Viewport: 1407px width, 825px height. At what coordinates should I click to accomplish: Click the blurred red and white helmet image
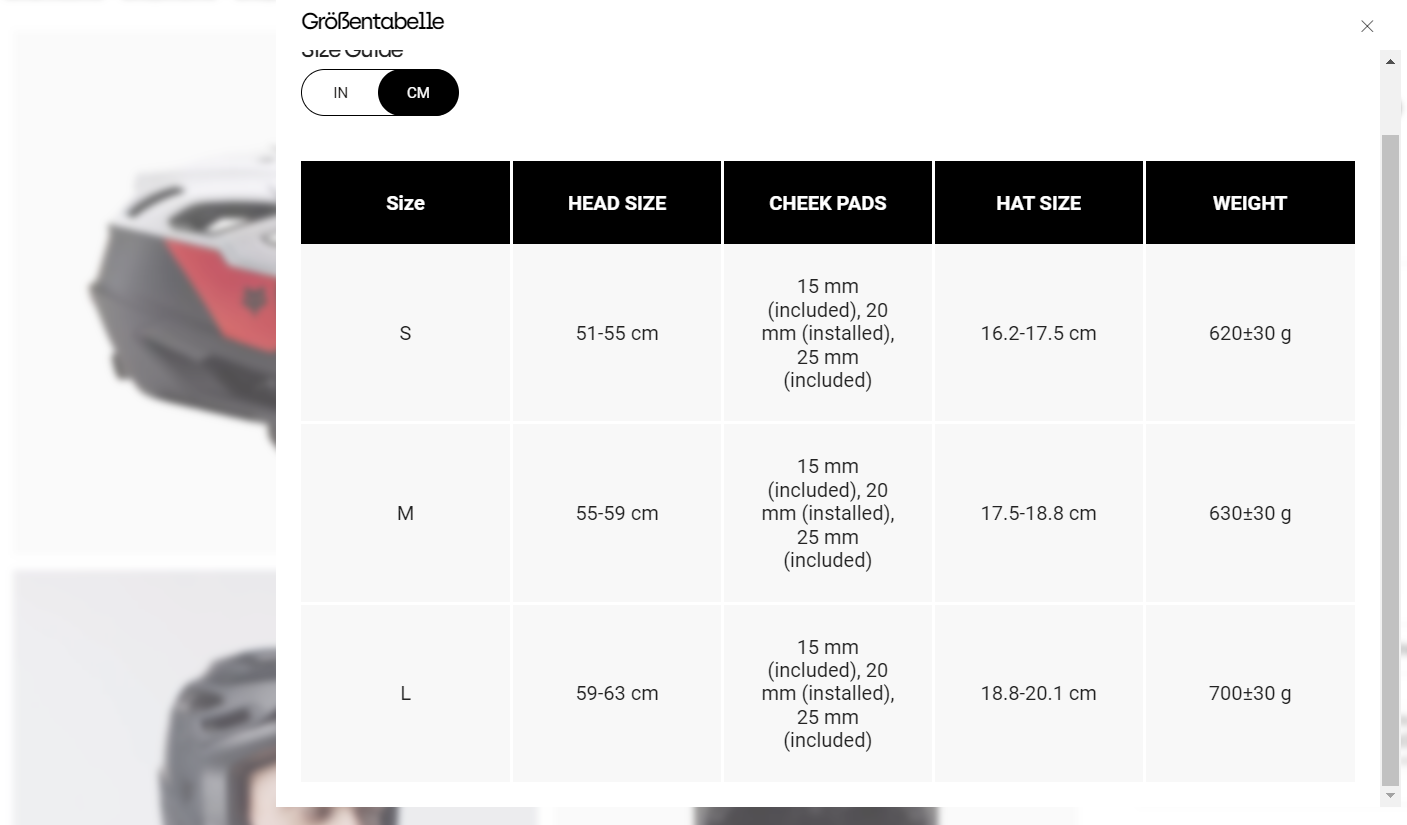point(150,290)
